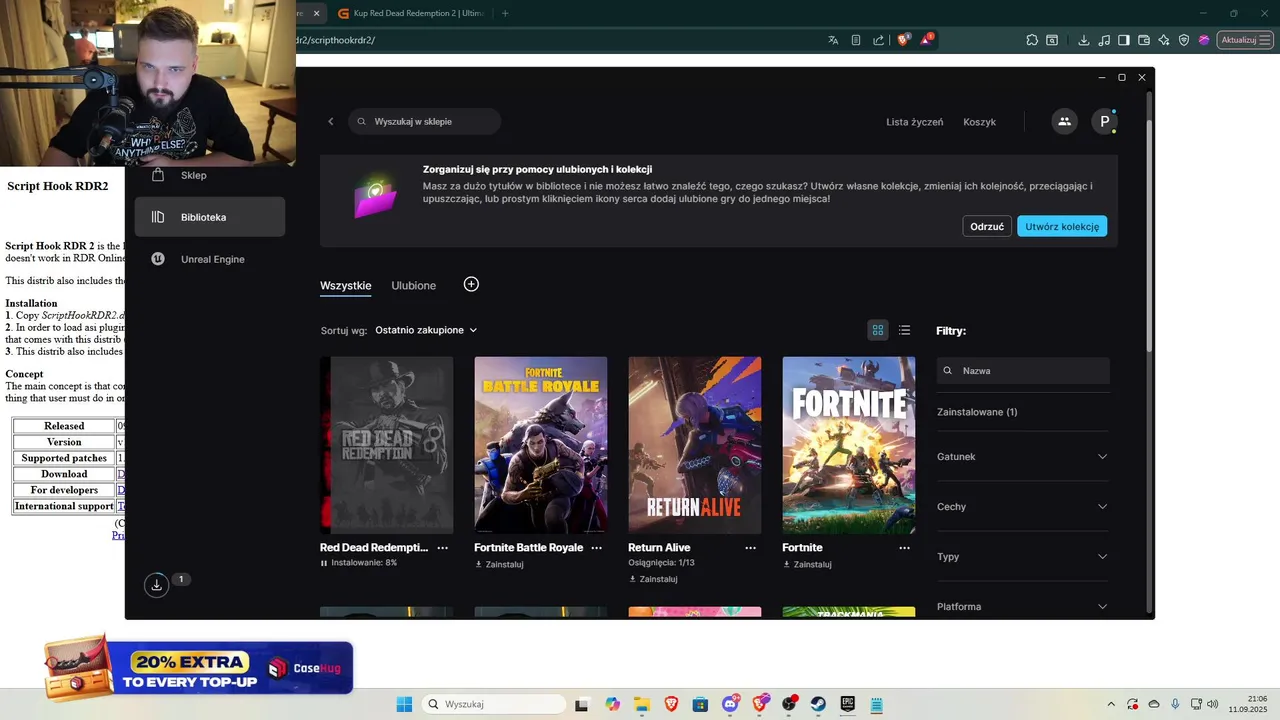
Task: Pause Red Dead Redemption installation
Action: pyautogui.click(x=324, y=563)
